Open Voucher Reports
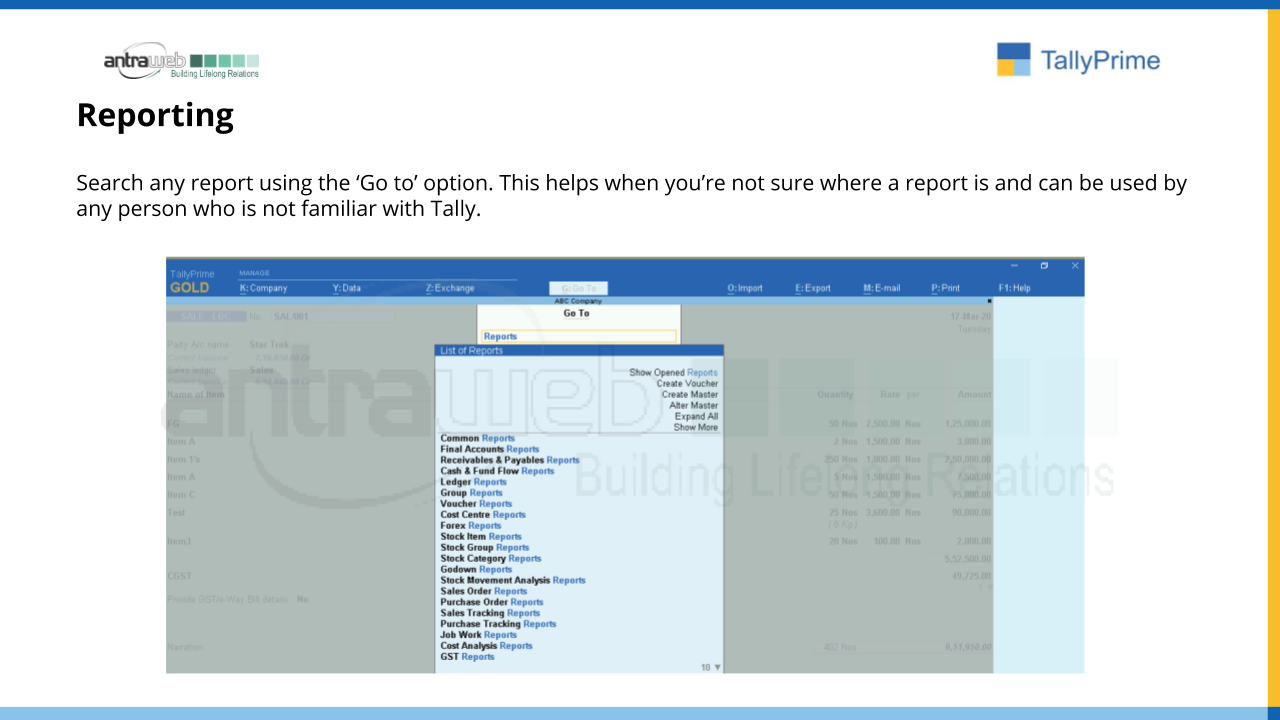 click(x=476, y=504)
